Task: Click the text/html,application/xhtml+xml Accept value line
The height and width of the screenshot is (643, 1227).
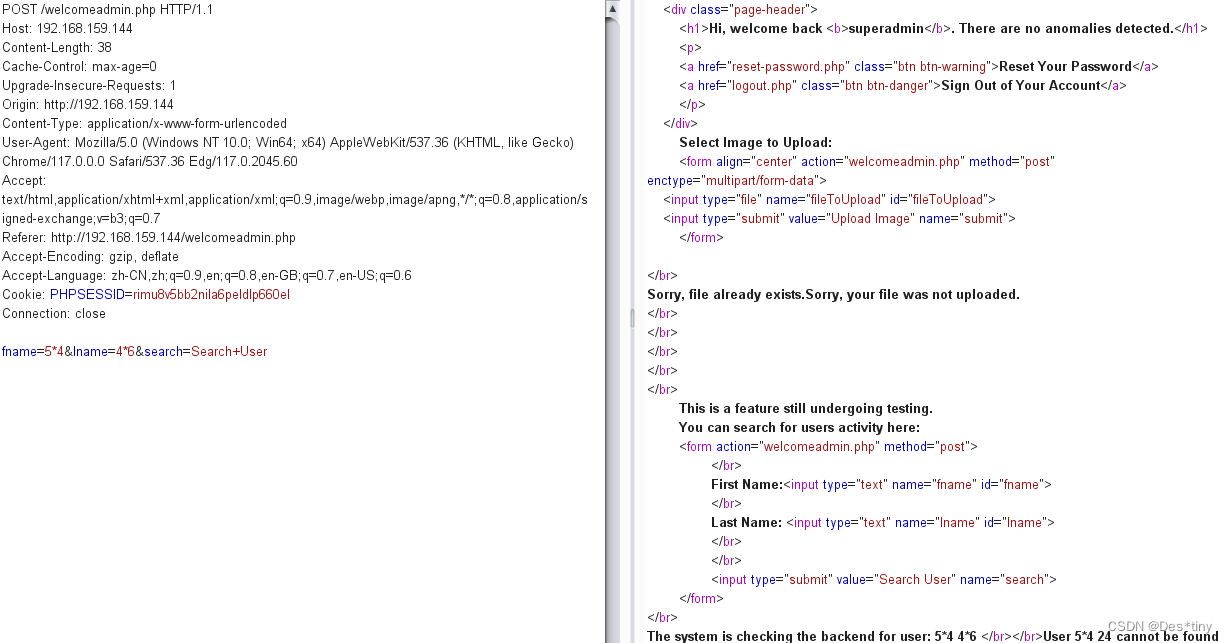Action: pos(295,200)
